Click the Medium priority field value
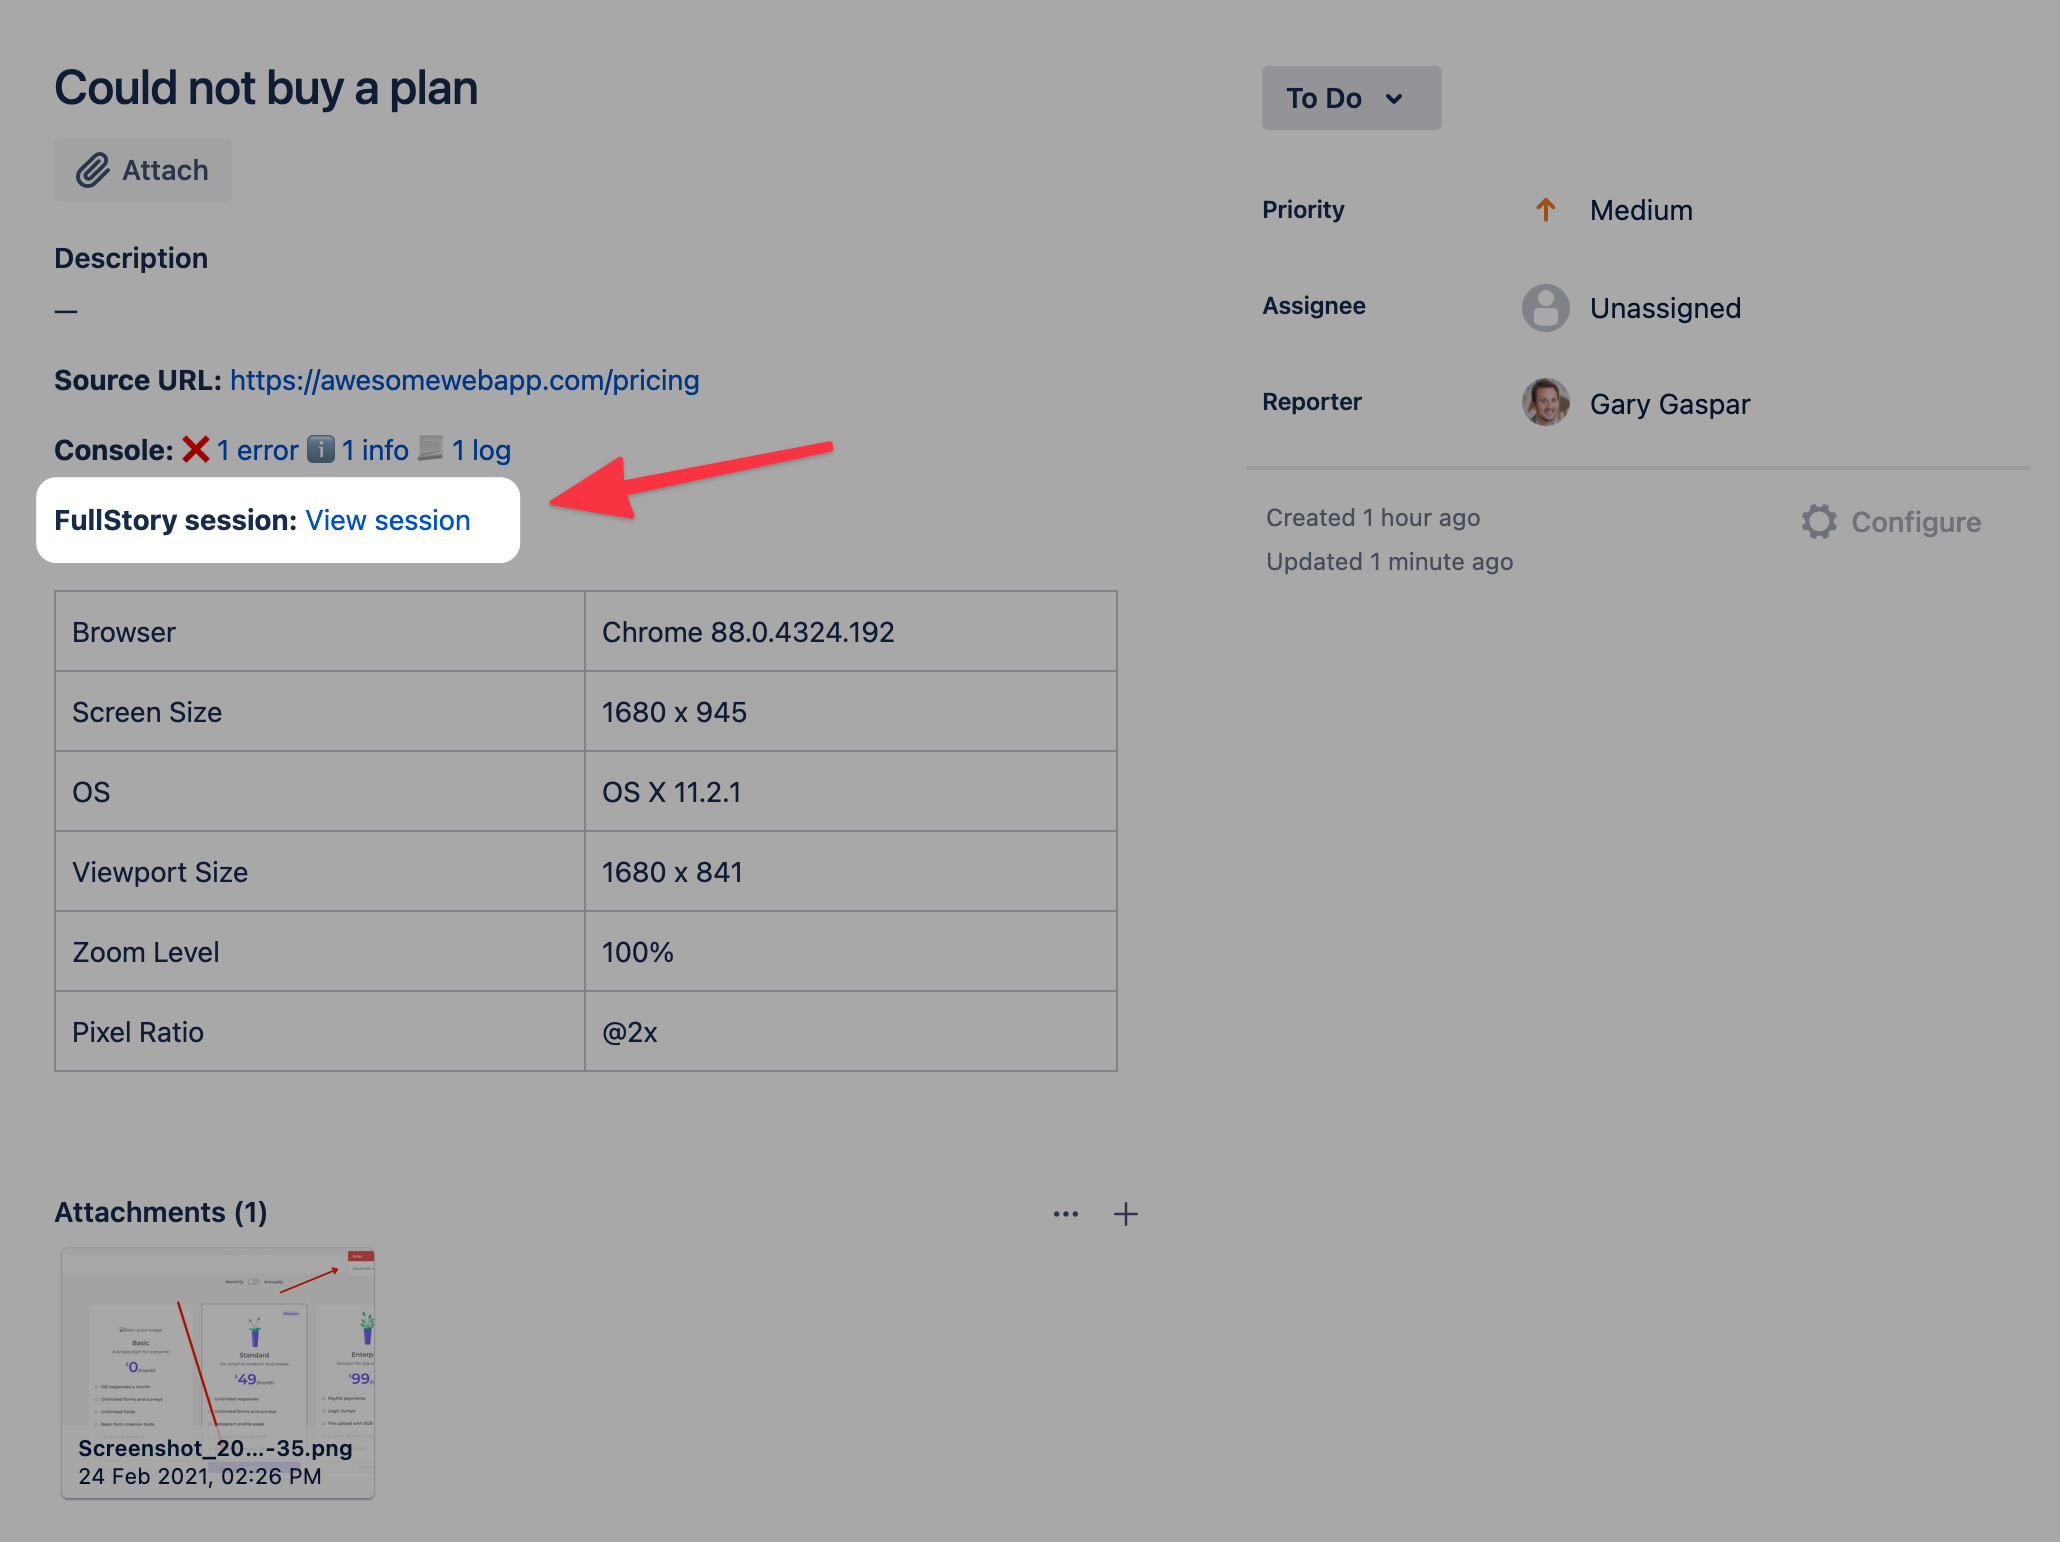 click(1641, 210)
